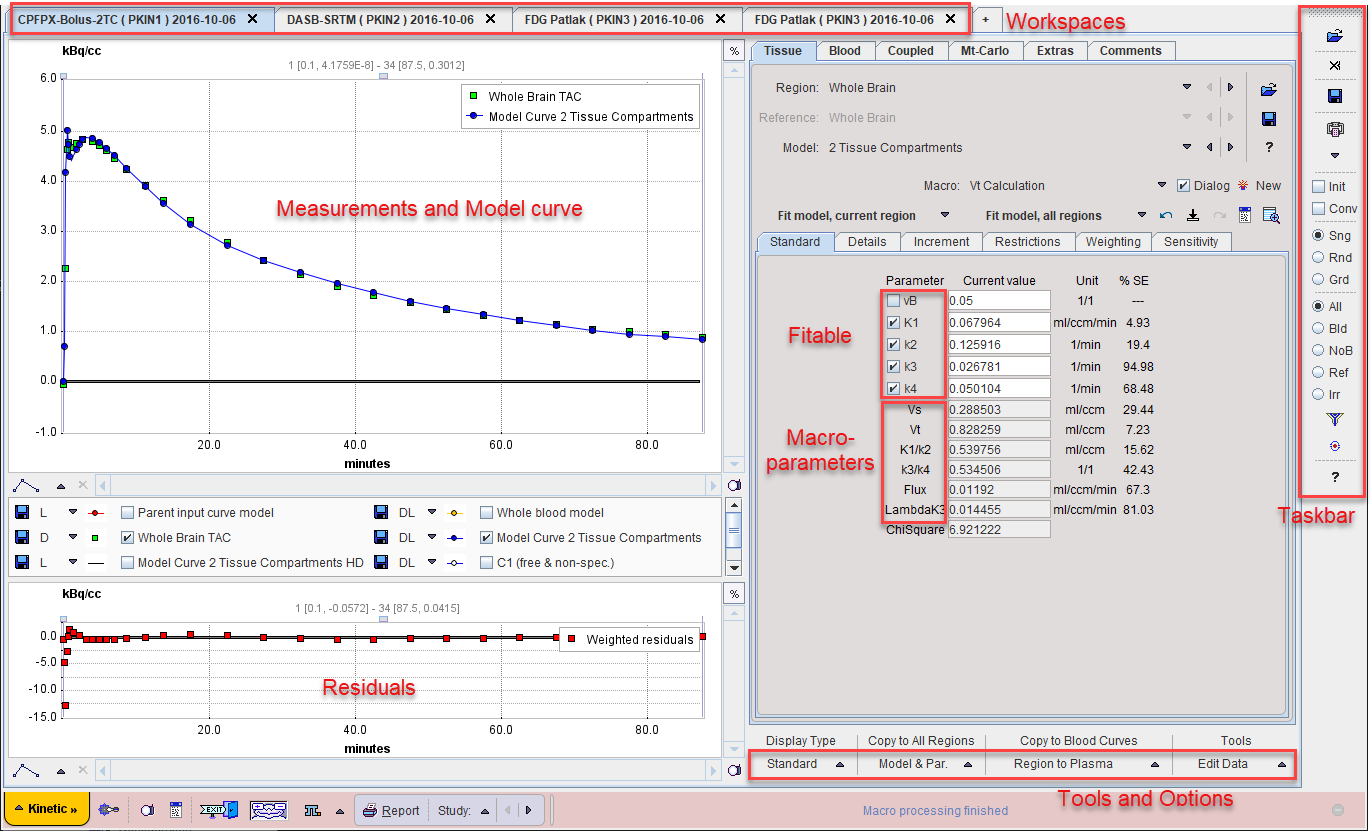Click the Kinetic menu button
Image resolution: width=1371 pixels, height=831 pixels.
(x=47, y=809)
